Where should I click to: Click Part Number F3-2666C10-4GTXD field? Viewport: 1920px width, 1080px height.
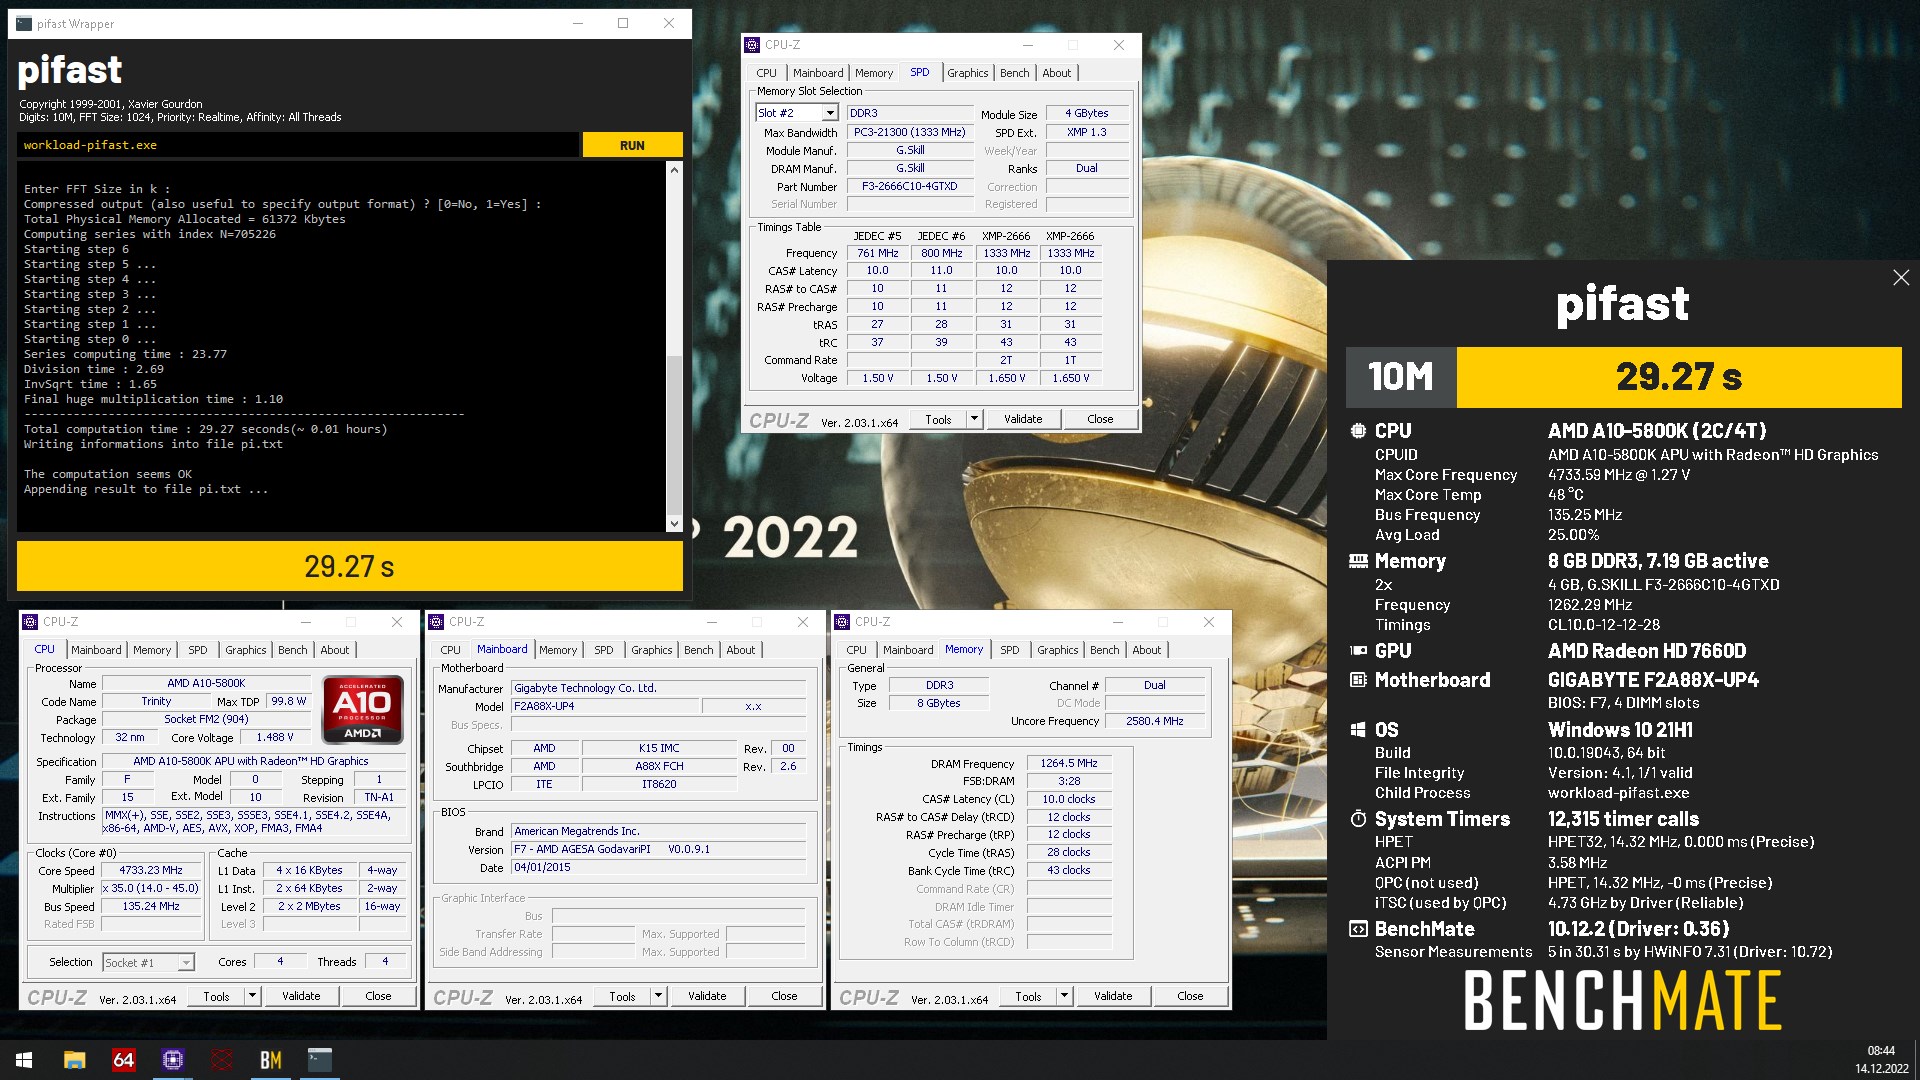coord(909,186)
